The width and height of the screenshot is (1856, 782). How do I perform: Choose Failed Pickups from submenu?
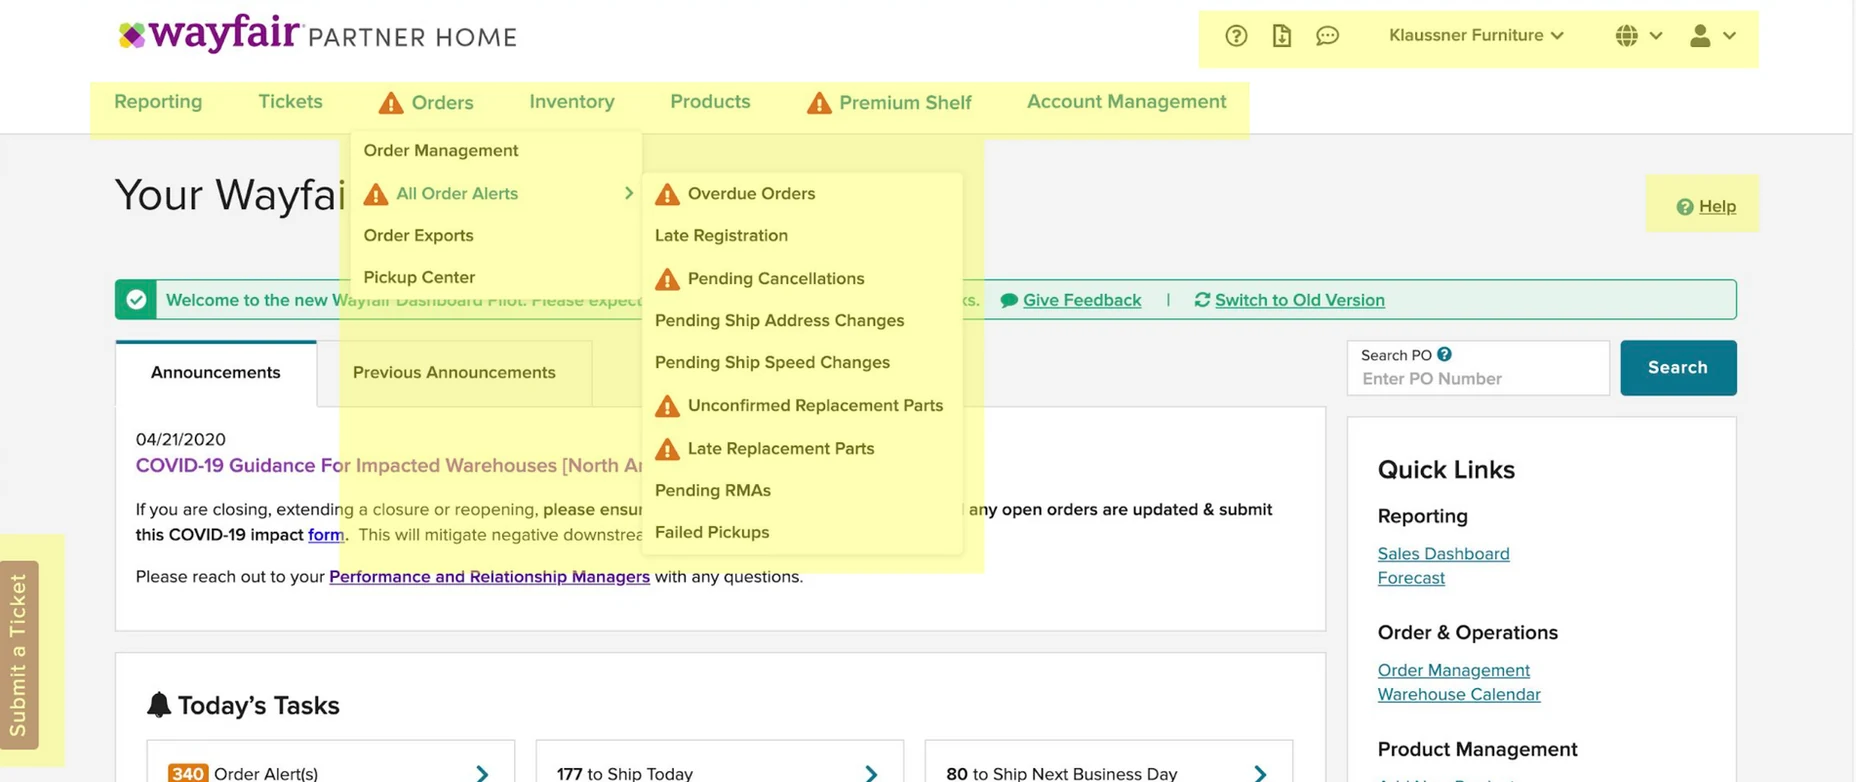pos(712,533)
